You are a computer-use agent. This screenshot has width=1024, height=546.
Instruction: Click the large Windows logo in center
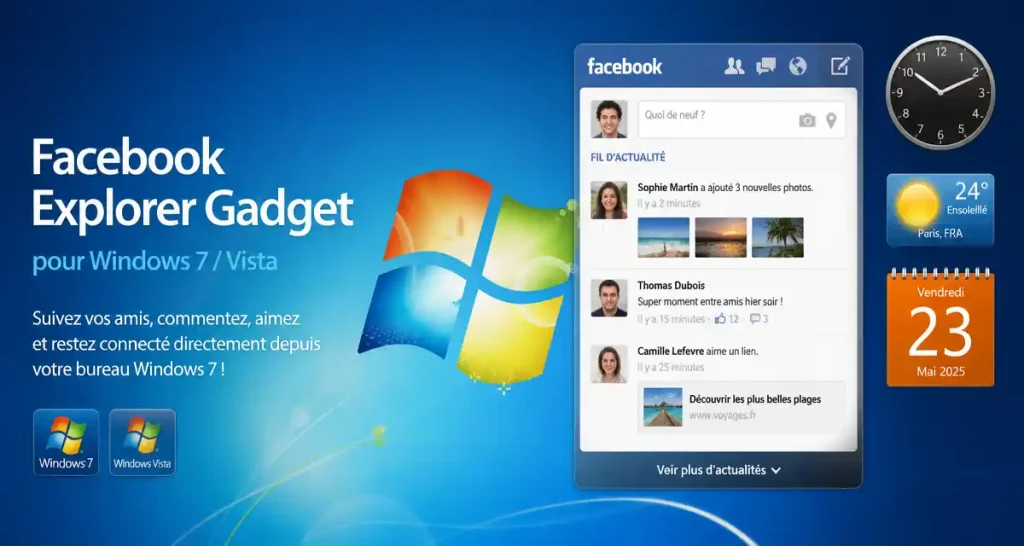pos(467,278)
